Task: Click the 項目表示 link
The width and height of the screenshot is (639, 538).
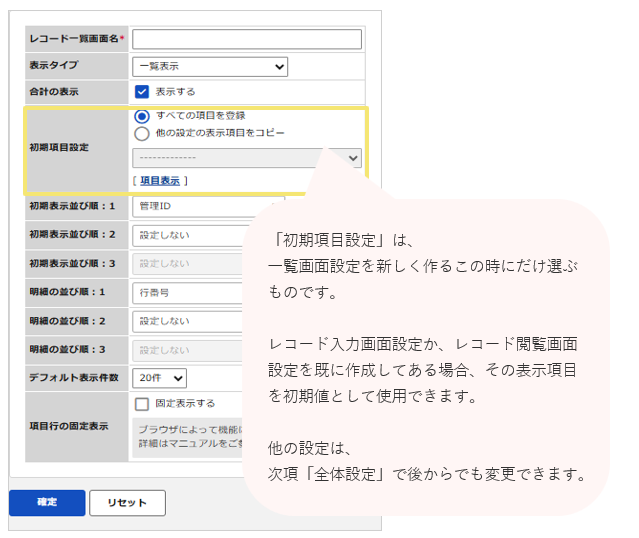Action: tap(160, 181)
